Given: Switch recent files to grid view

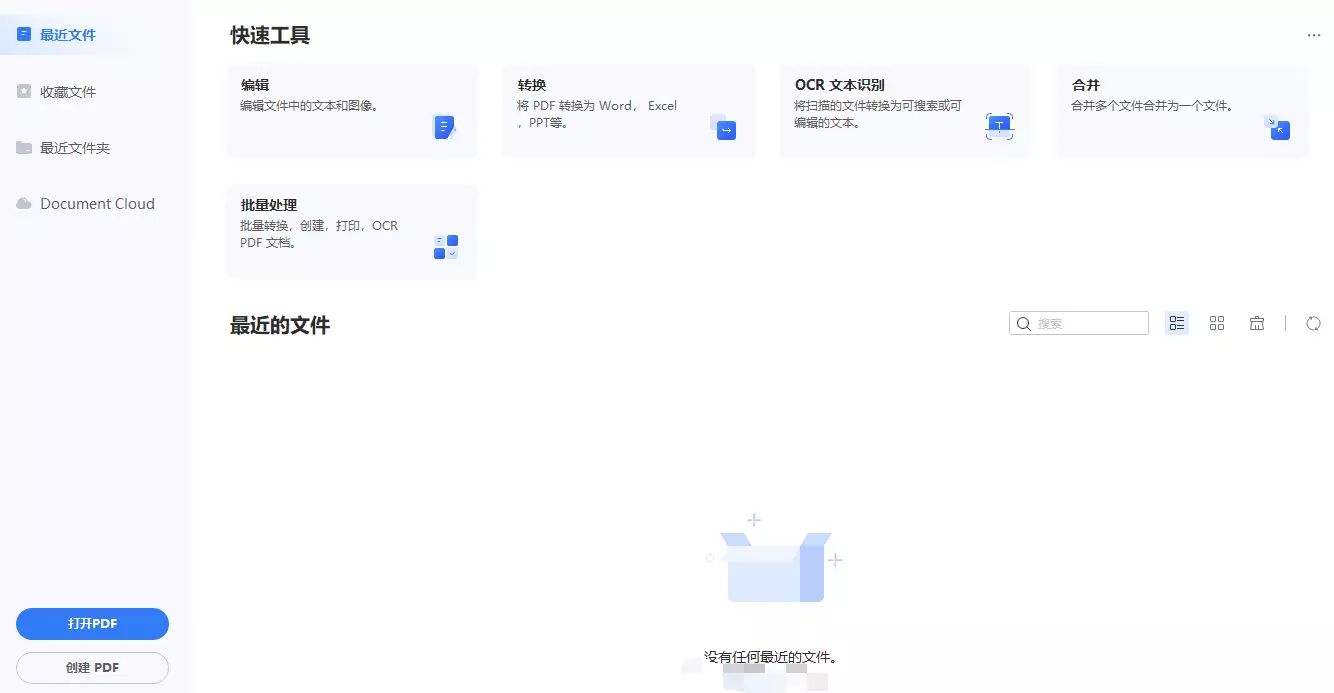Looking at the screenshot, I should pos(1216,322).
